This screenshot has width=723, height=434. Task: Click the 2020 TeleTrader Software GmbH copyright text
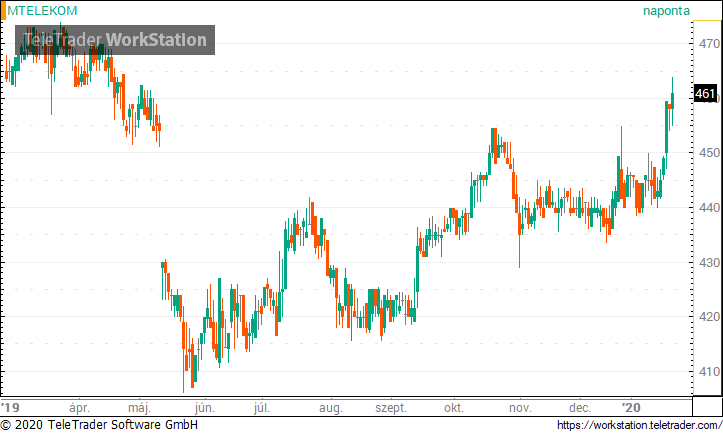coord(99,425)
